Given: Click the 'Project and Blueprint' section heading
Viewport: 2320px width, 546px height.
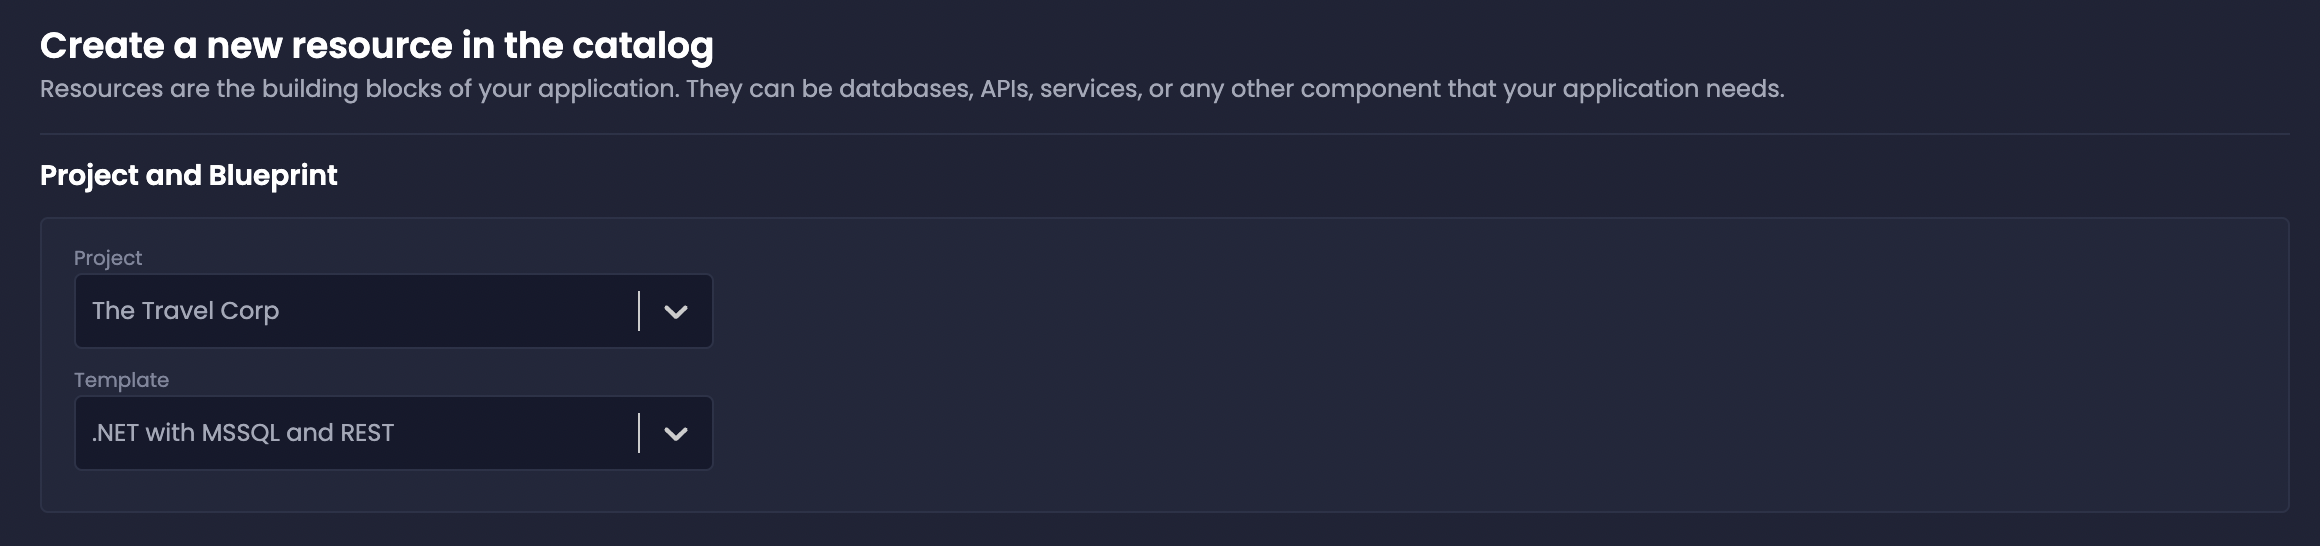Looking at the screenshot, I should tap(188, 175).
